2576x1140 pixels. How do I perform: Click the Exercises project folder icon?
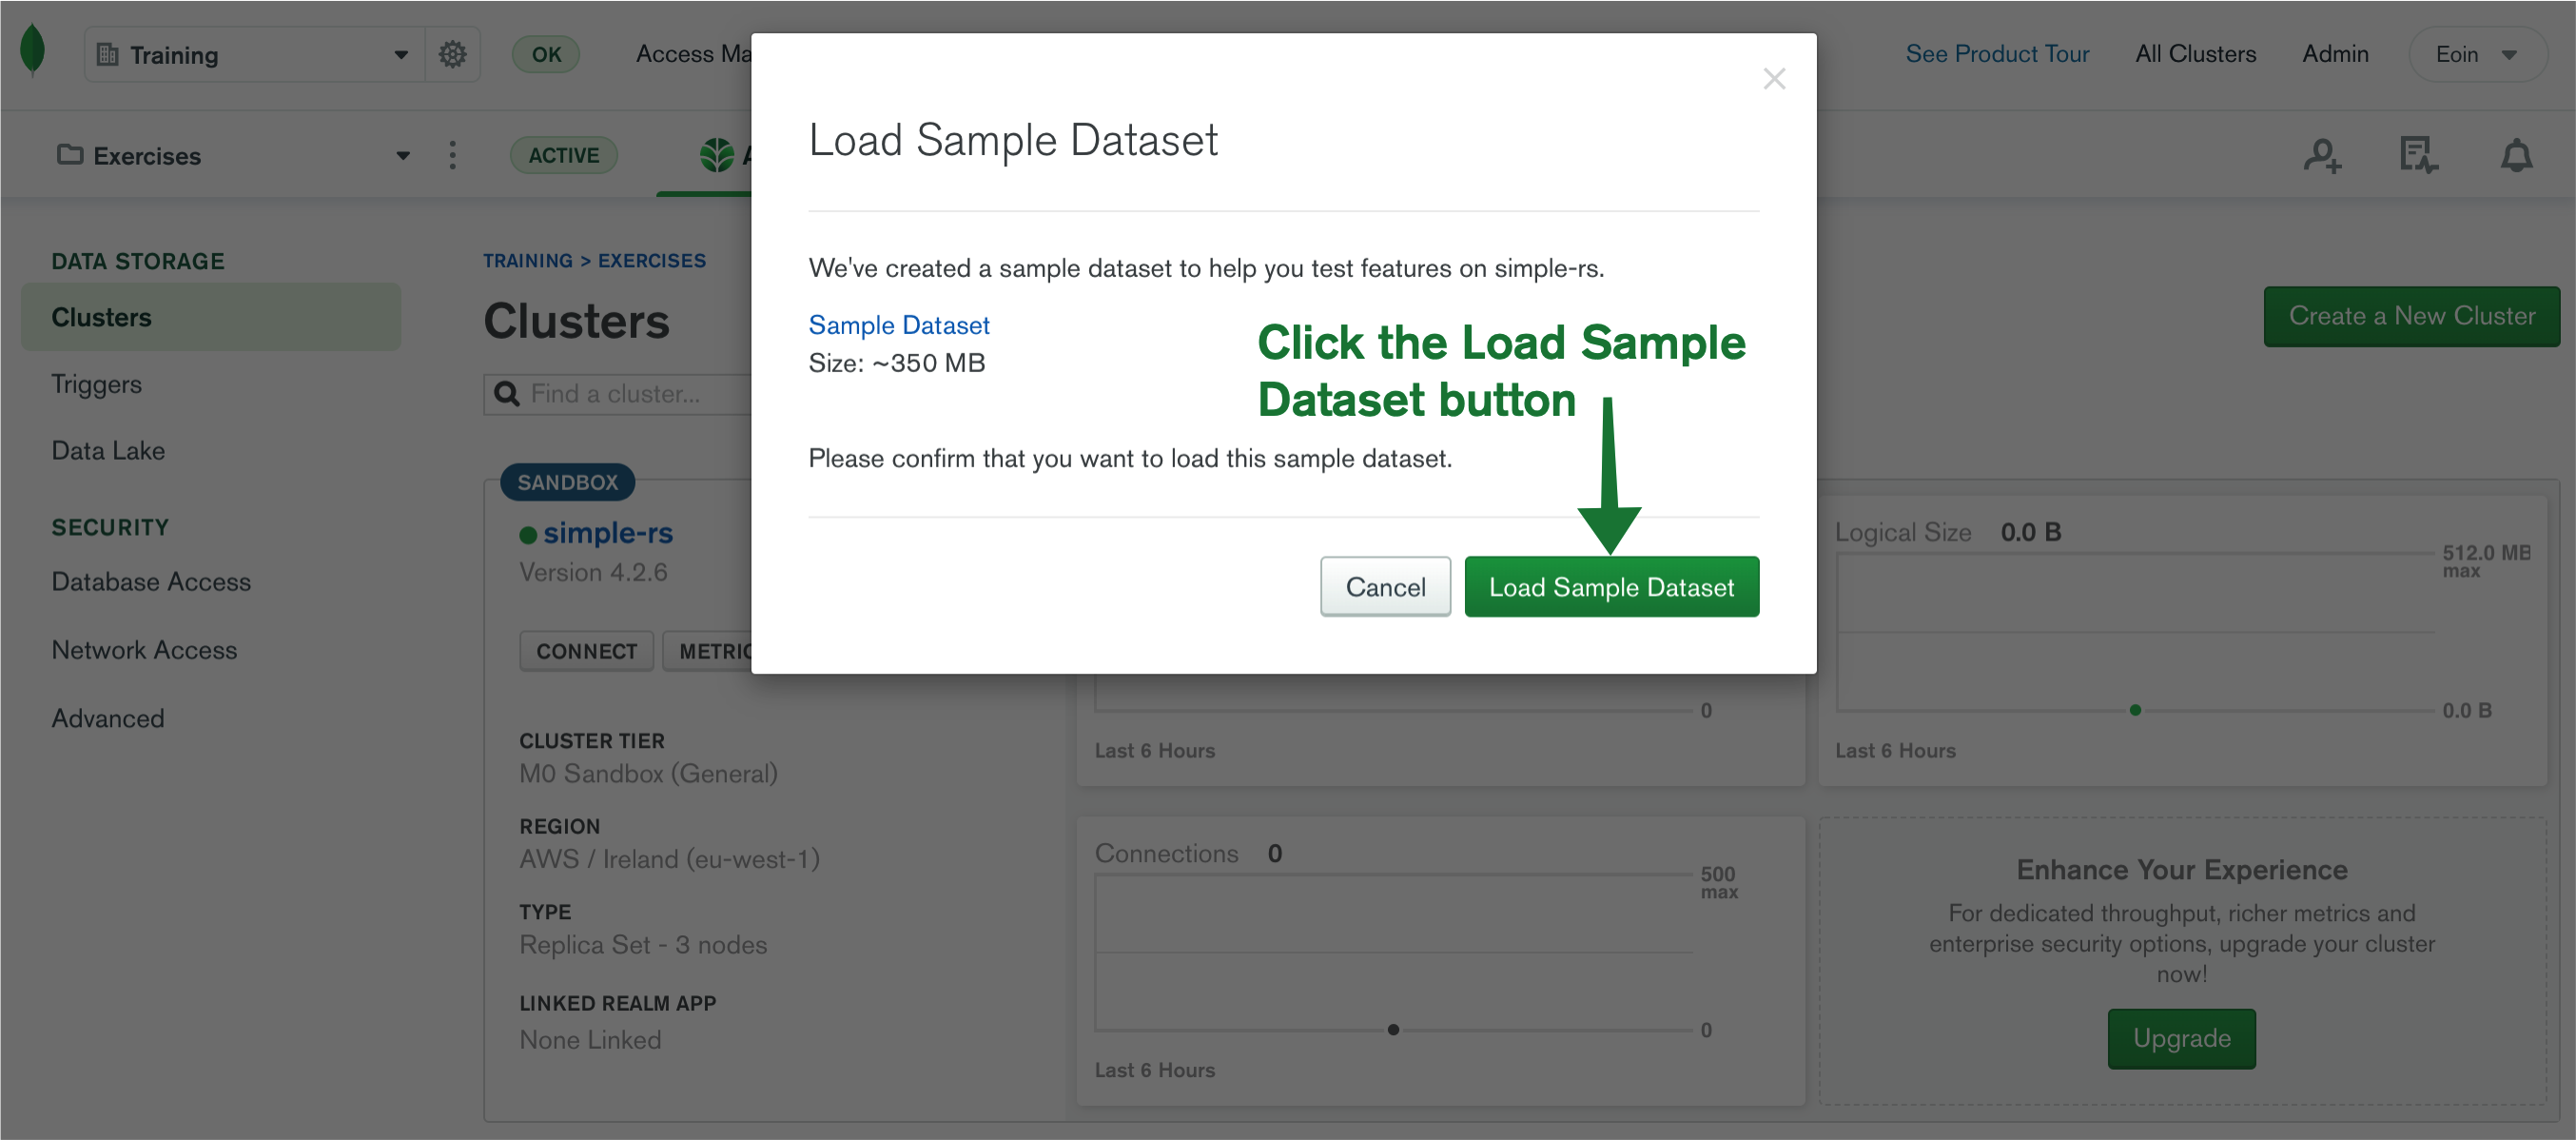pos(70,155)
